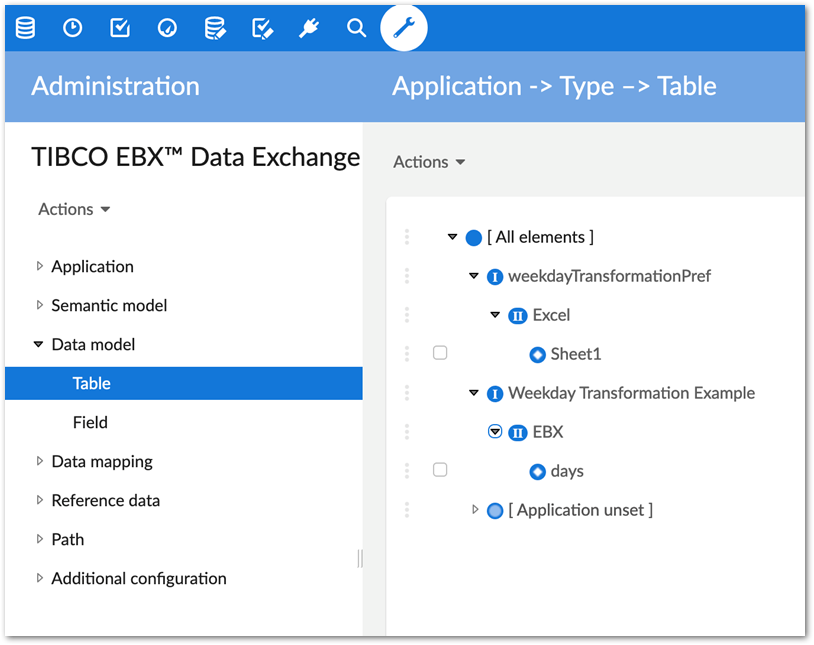Click the magnifier search icon
Viewport: 814px width, 645px height.
[x=356, y=28]
